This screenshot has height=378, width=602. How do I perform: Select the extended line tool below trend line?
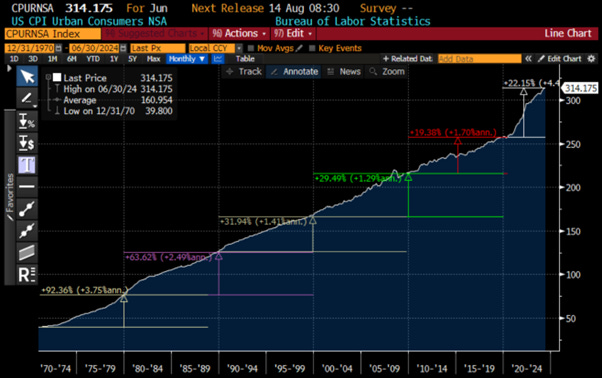(x=27, y=231)
